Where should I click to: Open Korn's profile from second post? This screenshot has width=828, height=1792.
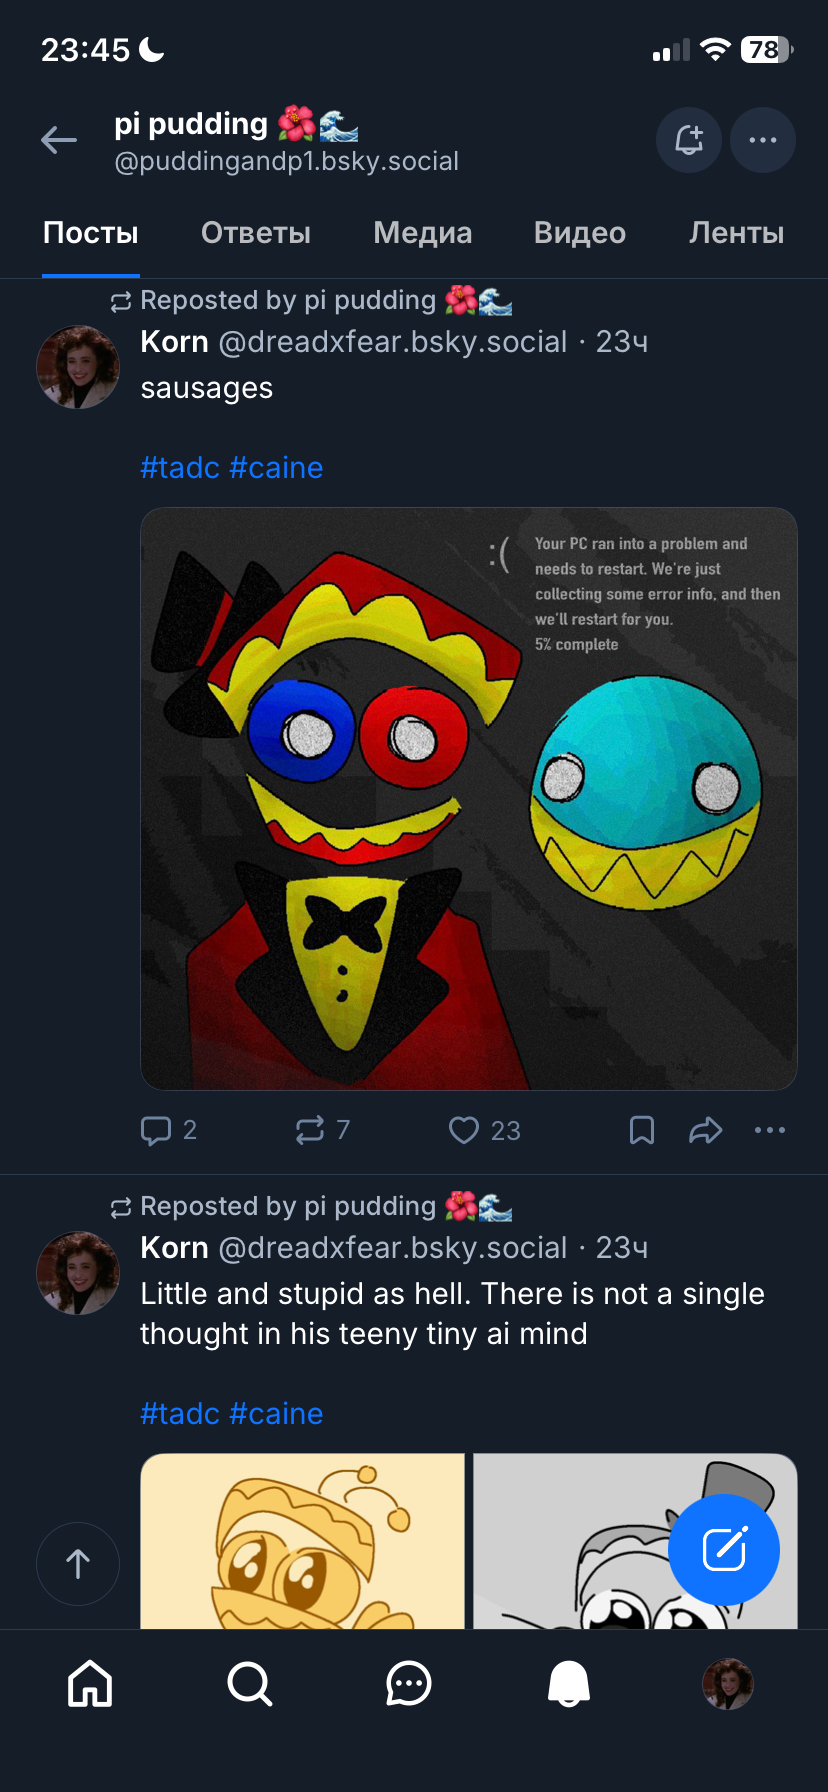click(x=78, y=1272)
